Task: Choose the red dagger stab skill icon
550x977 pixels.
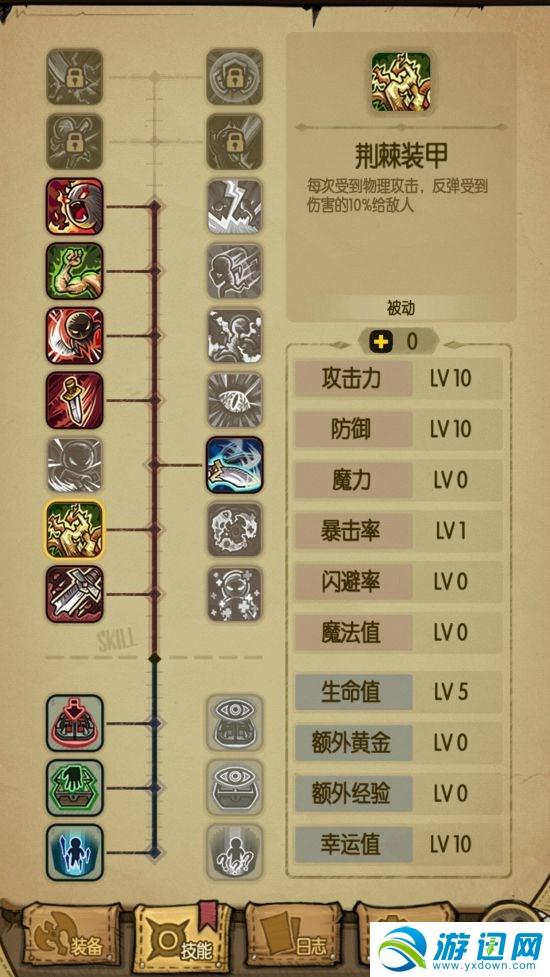Action: click(x=74, y=400)
